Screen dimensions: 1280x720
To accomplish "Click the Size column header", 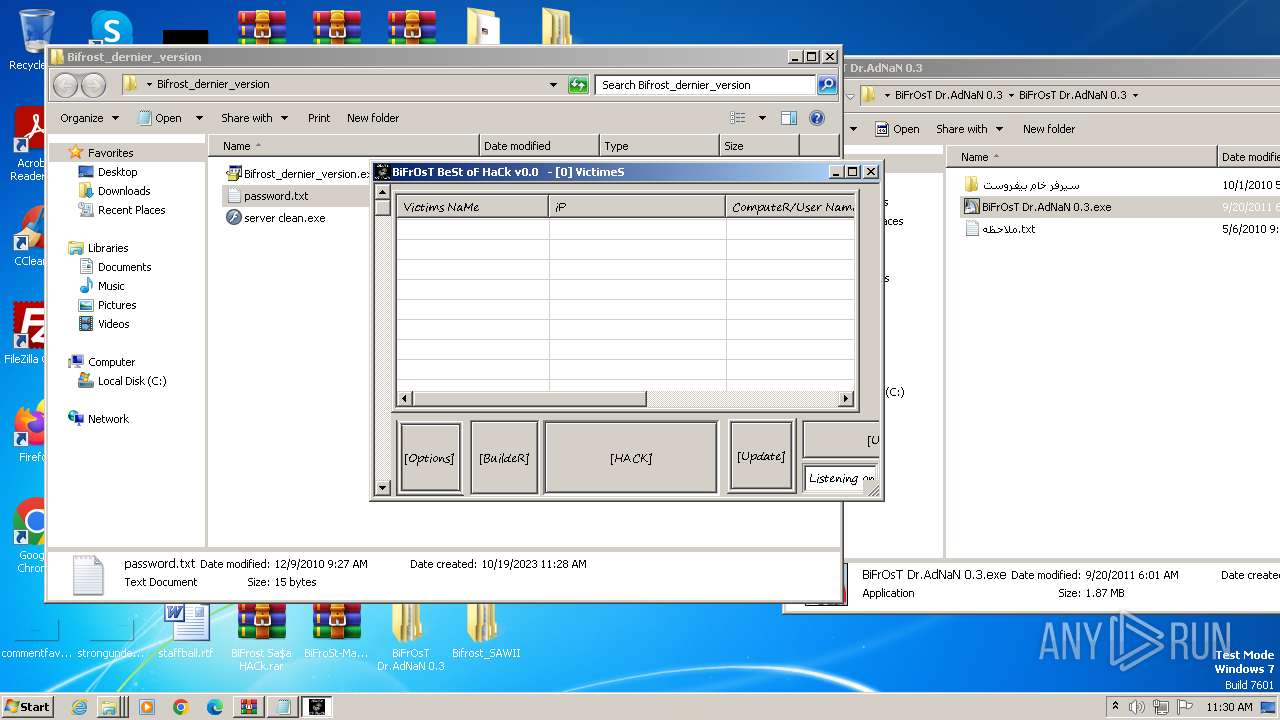I will (759, 146).
